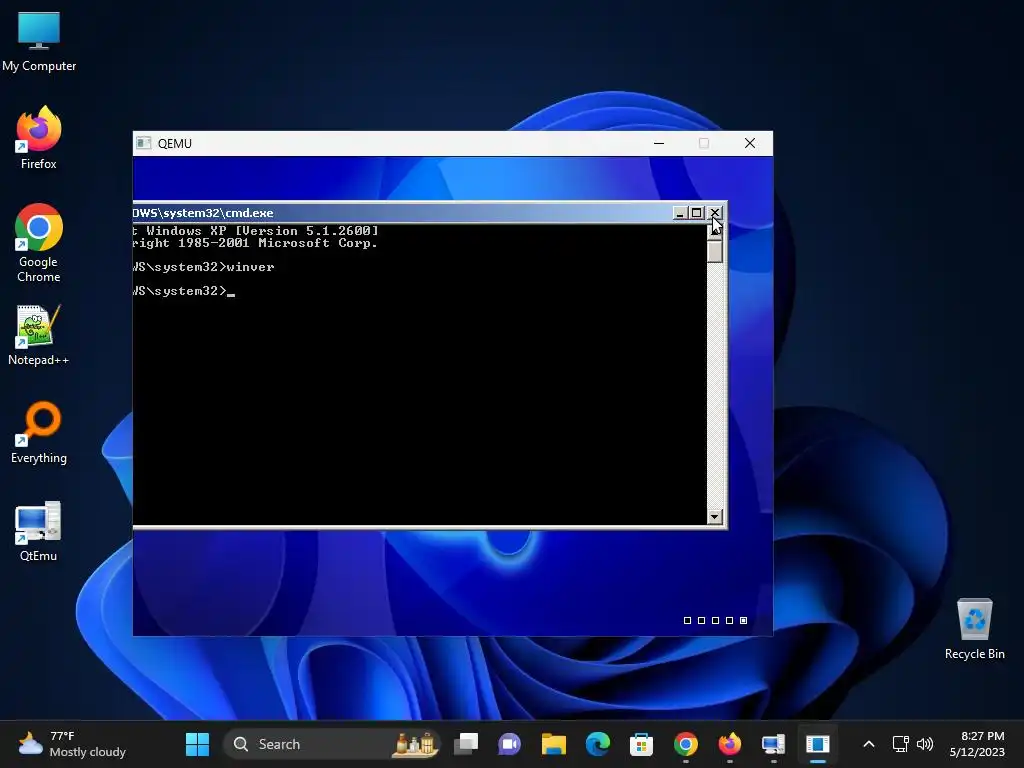The height and width of the screenshot is (768, 1024).
Task: Click the cmd.exe vertical scrollbar thumb
Action: 714,251
